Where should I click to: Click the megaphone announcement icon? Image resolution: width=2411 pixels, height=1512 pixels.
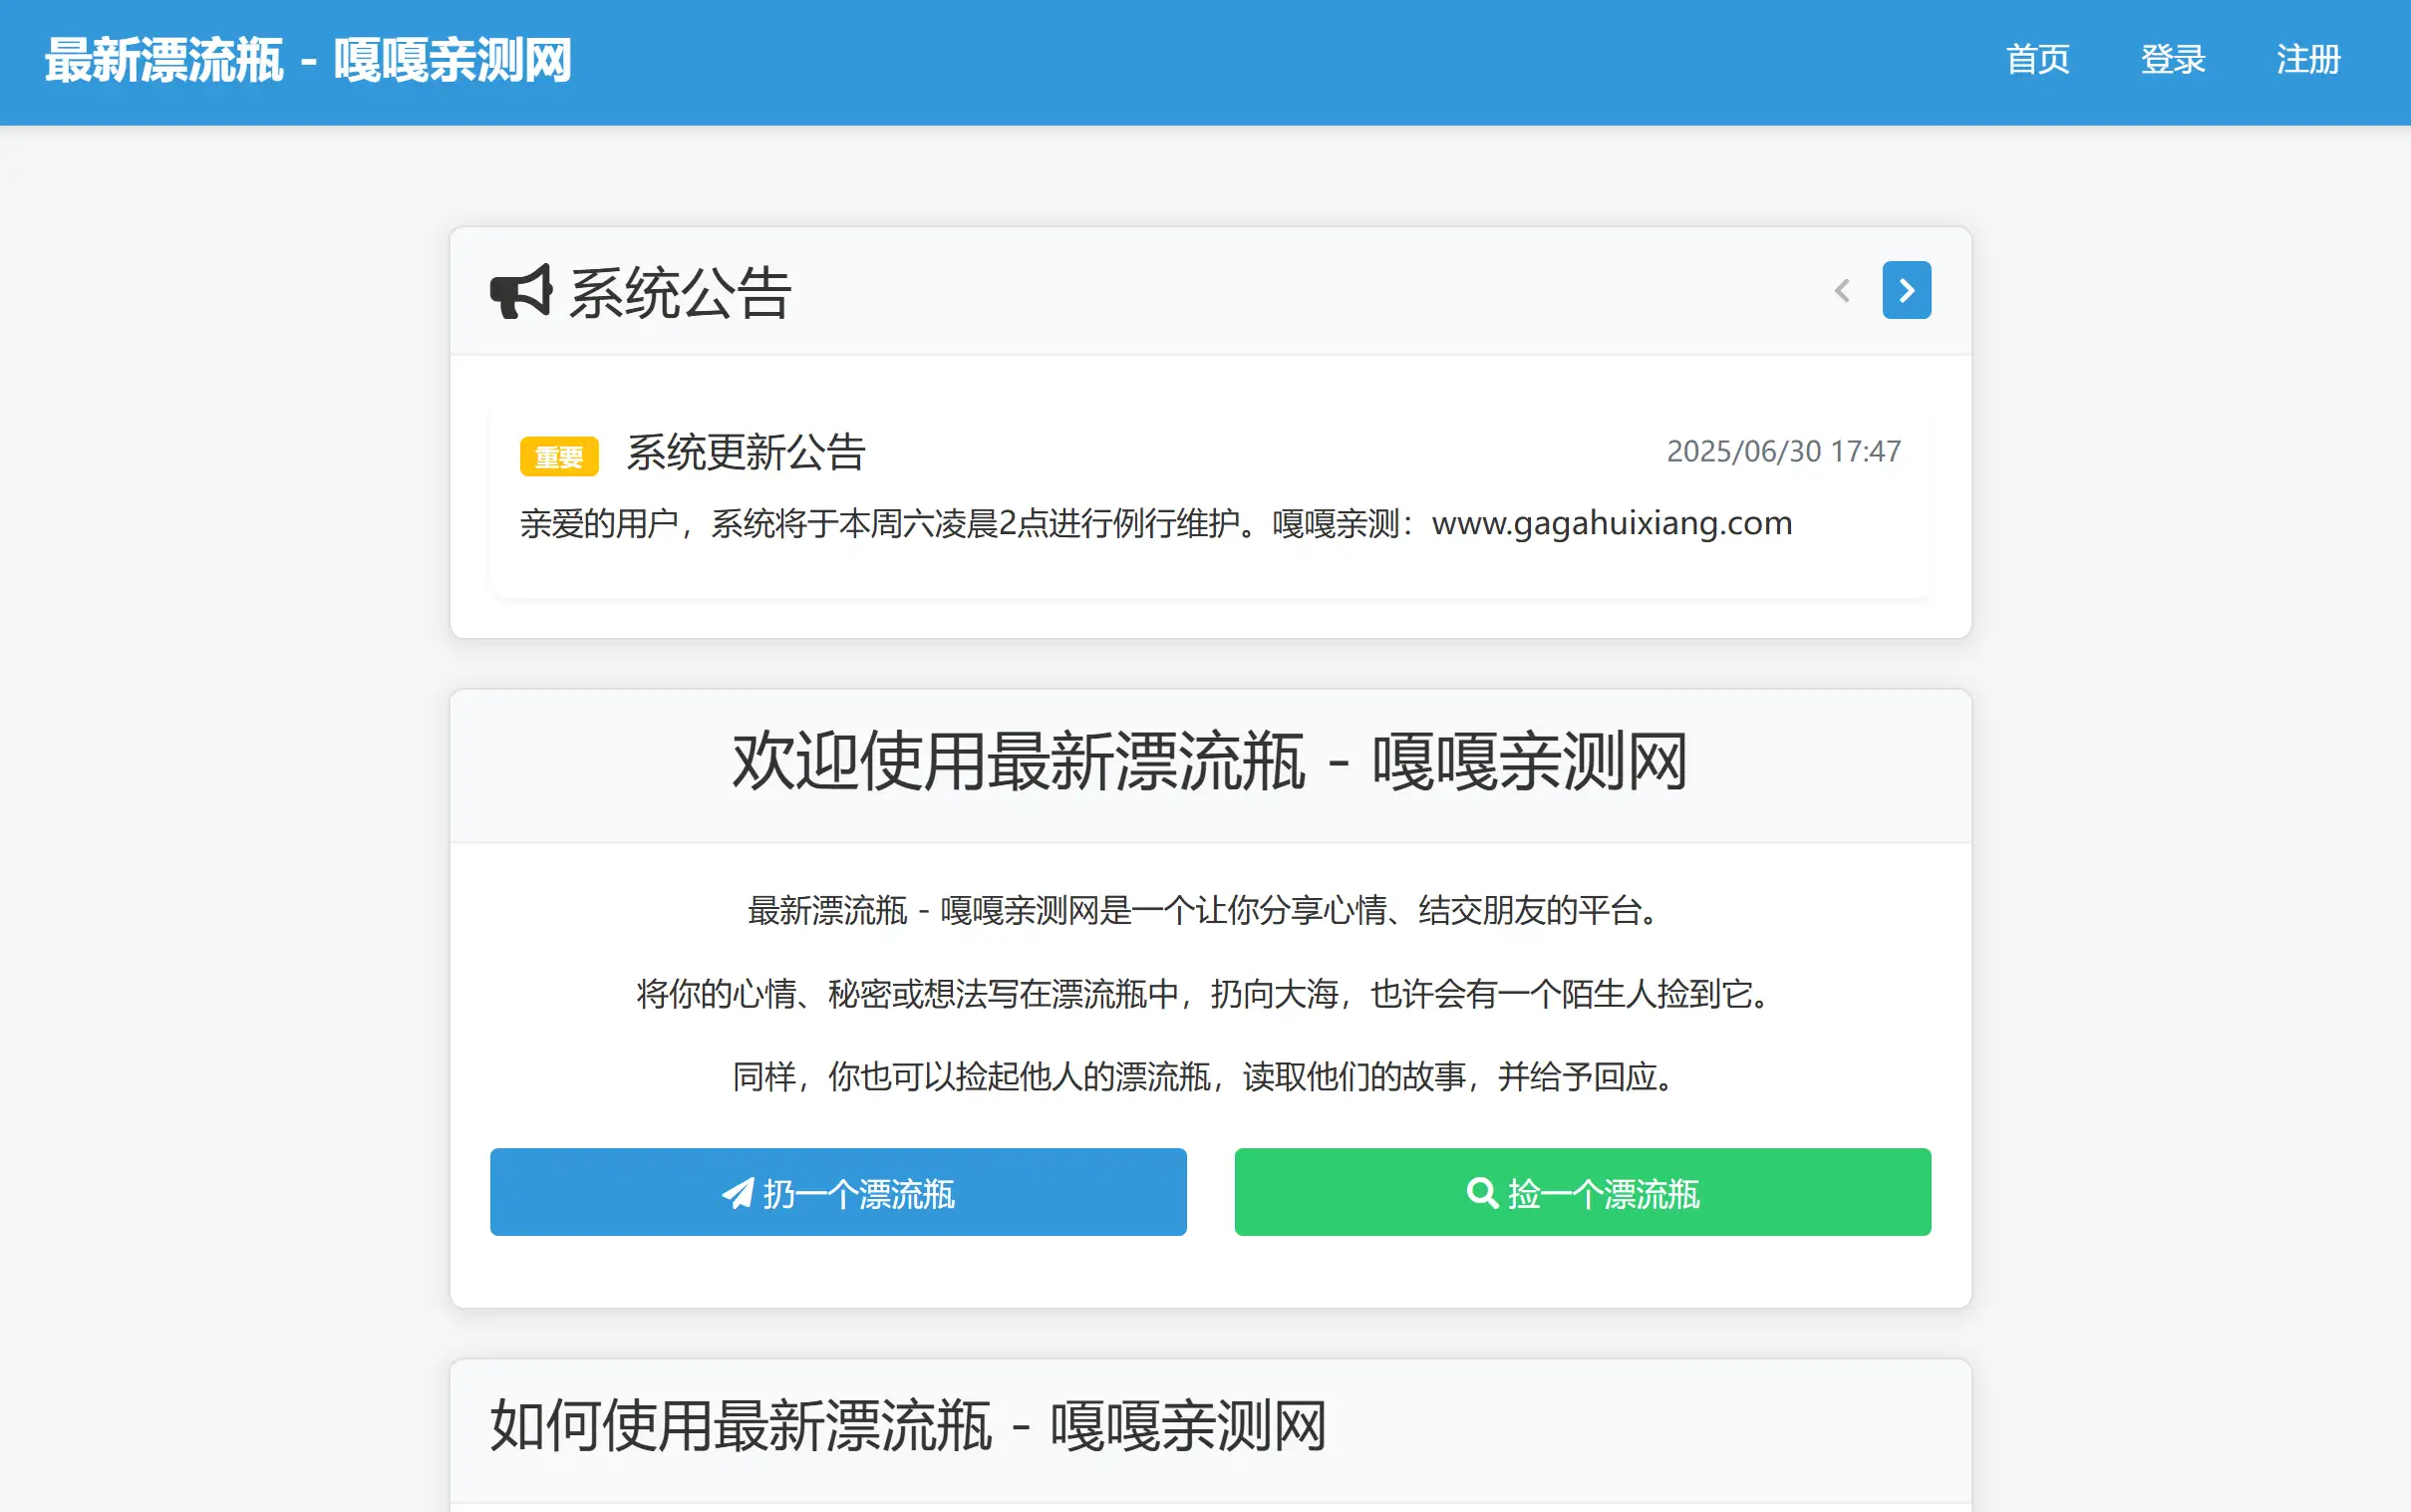click(523, 290)
